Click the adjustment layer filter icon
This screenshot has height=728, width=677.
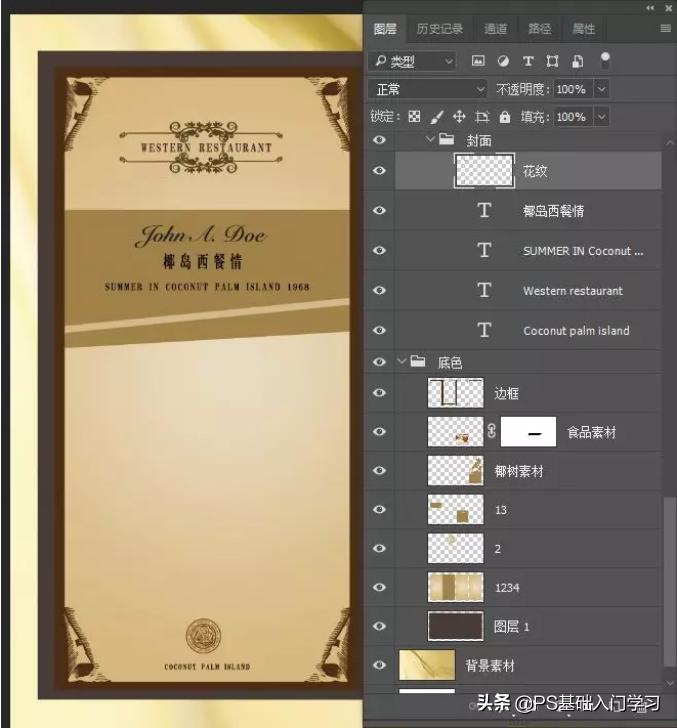(x=503, y=62)
